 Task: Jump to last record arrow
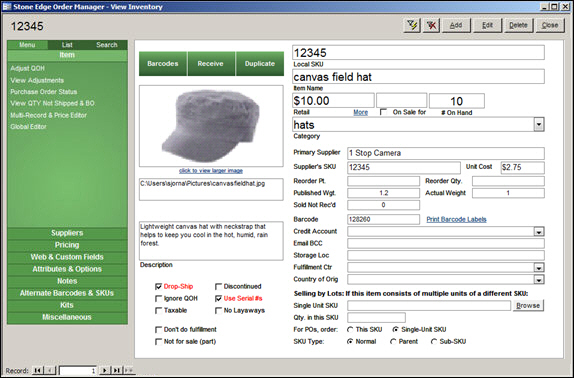[116, 370]
